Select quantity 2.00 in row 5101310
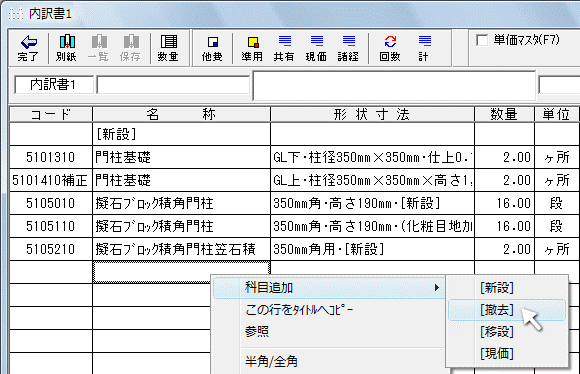The image size is (580, 374). (505, 157)
